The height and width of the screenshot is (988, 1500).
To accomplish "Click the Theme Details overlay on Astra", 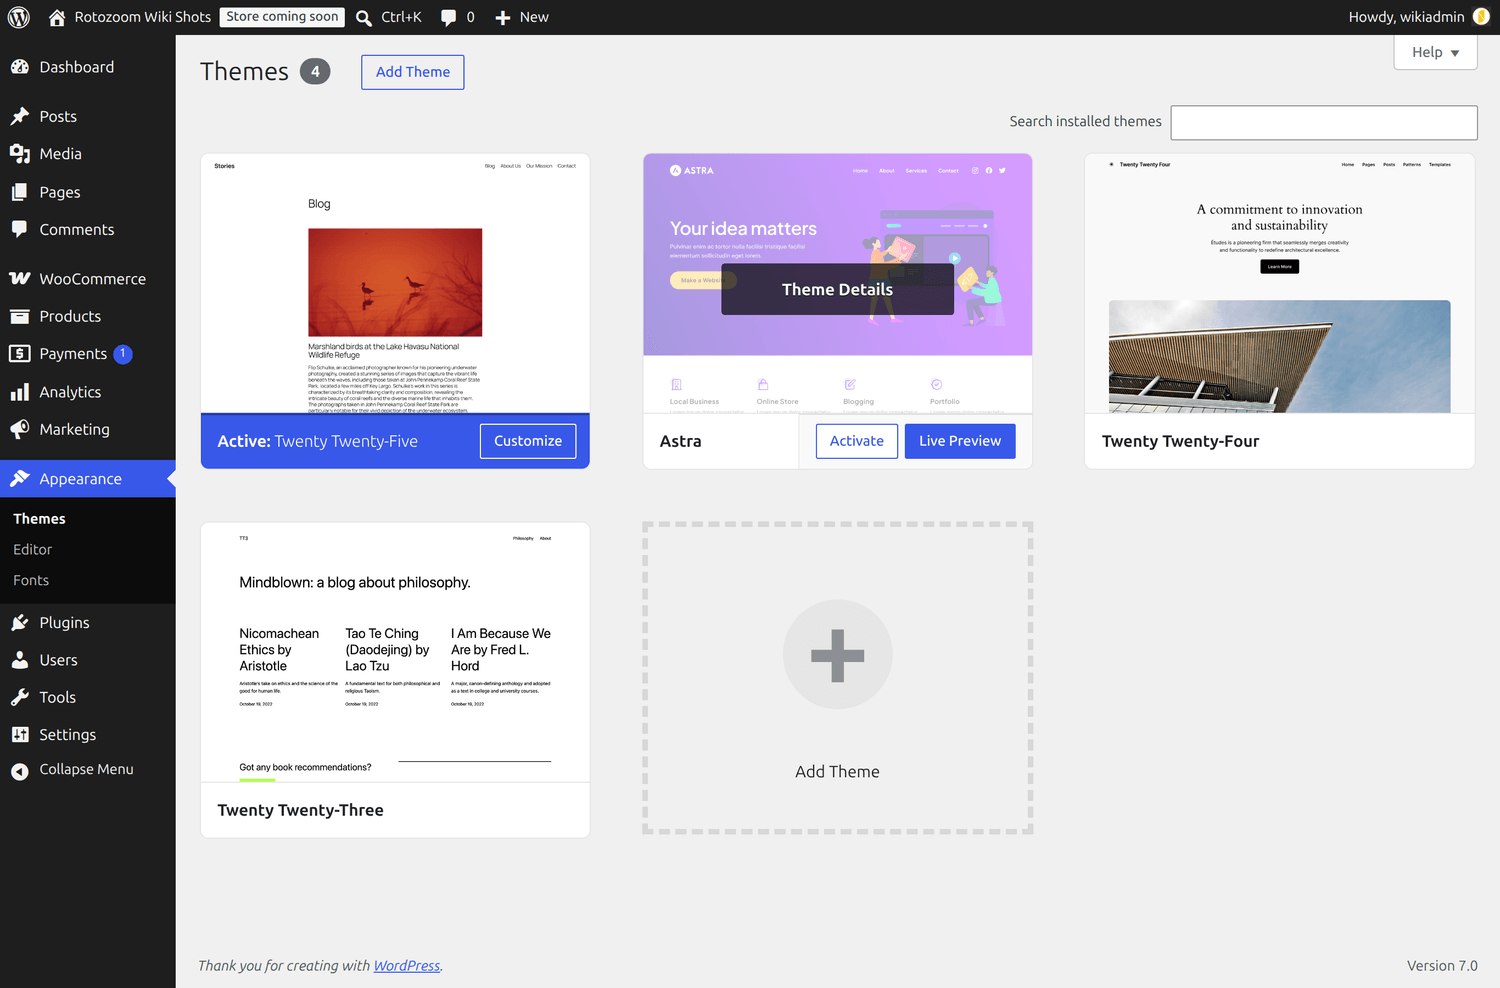I will (837, 289).
